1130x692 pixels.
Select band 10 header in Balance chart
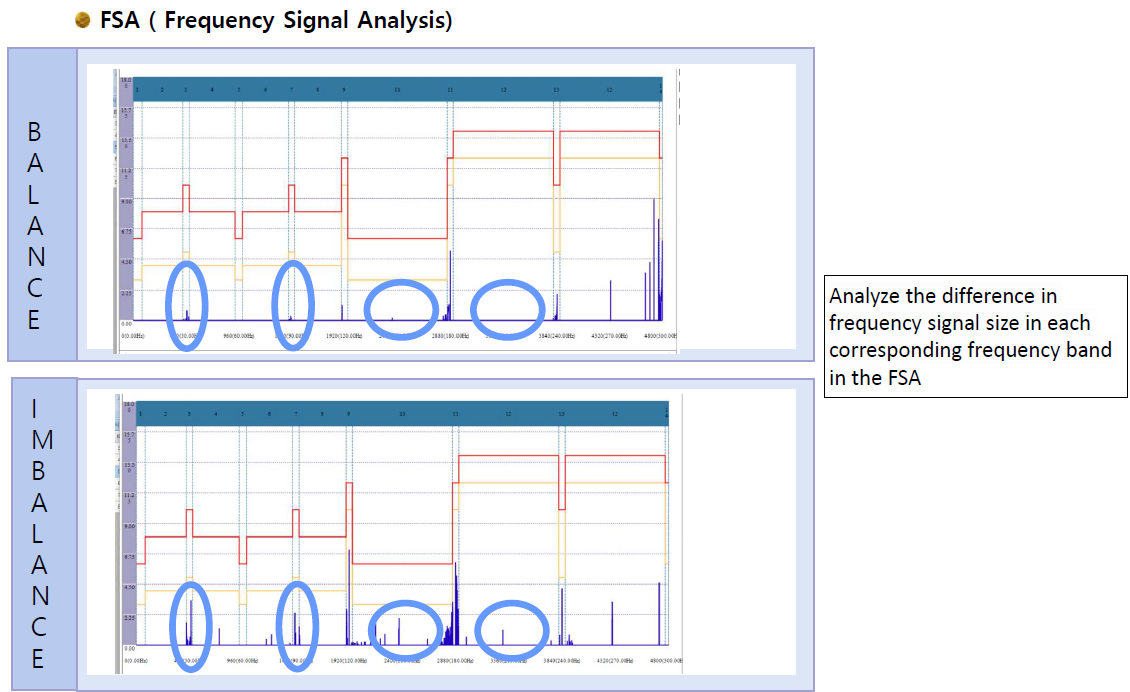[397, 90]
